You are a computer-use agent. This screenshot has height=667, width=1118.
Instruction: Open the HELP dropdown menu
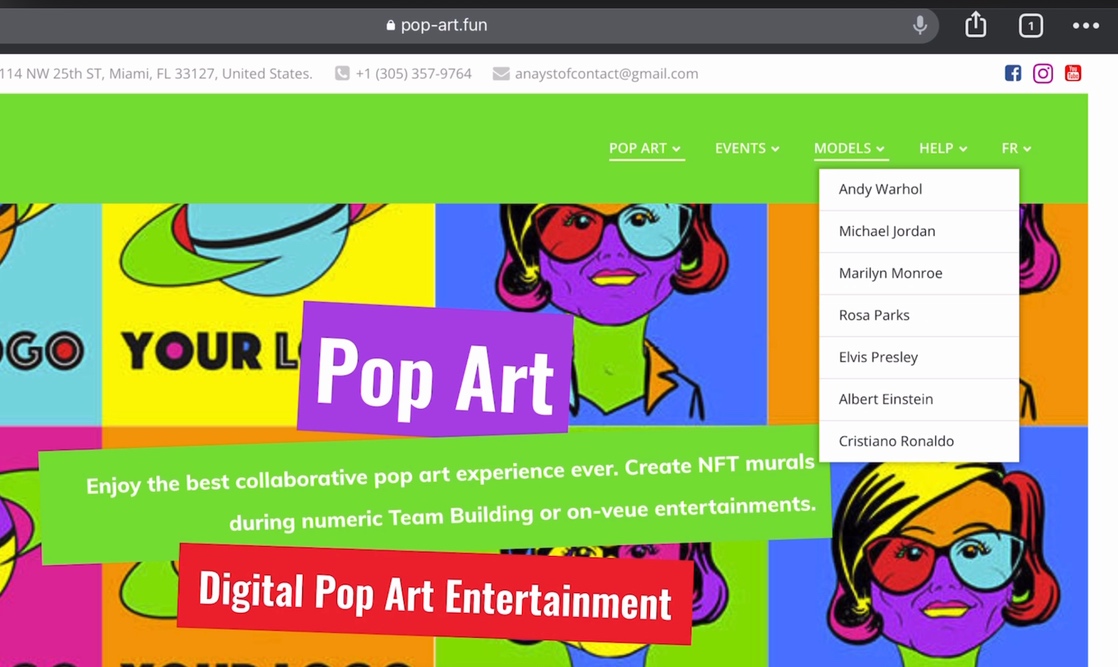tap(942, 148)
